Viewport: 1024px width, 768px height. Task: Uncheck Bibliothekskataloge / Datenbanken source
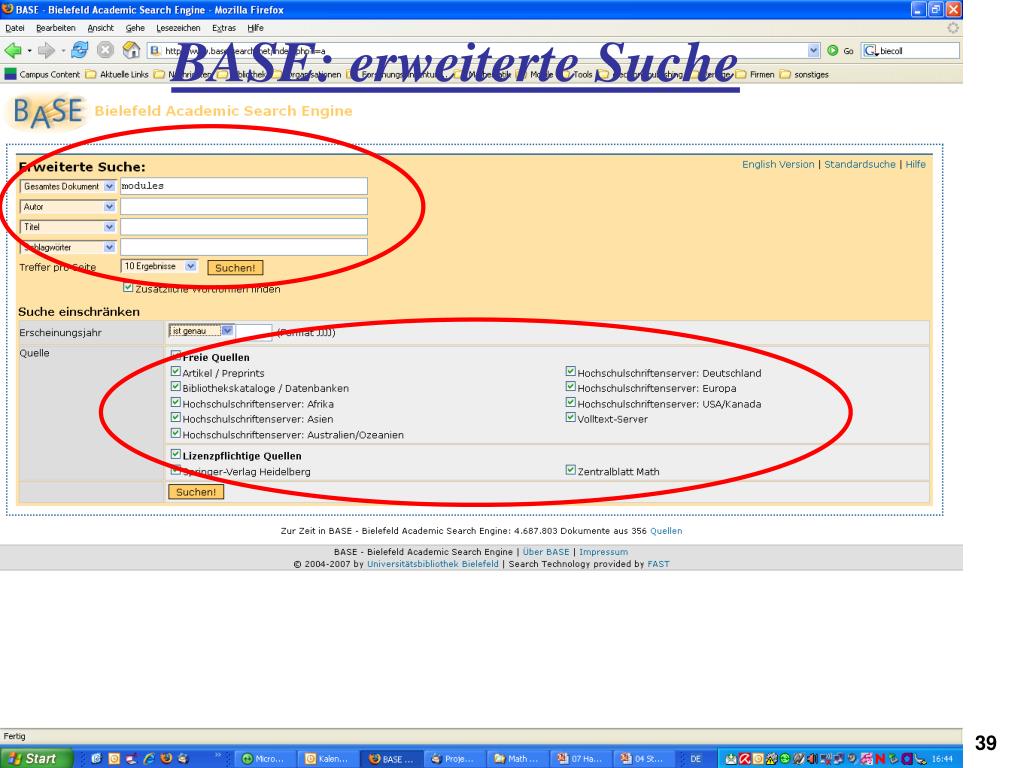point(176,387)
